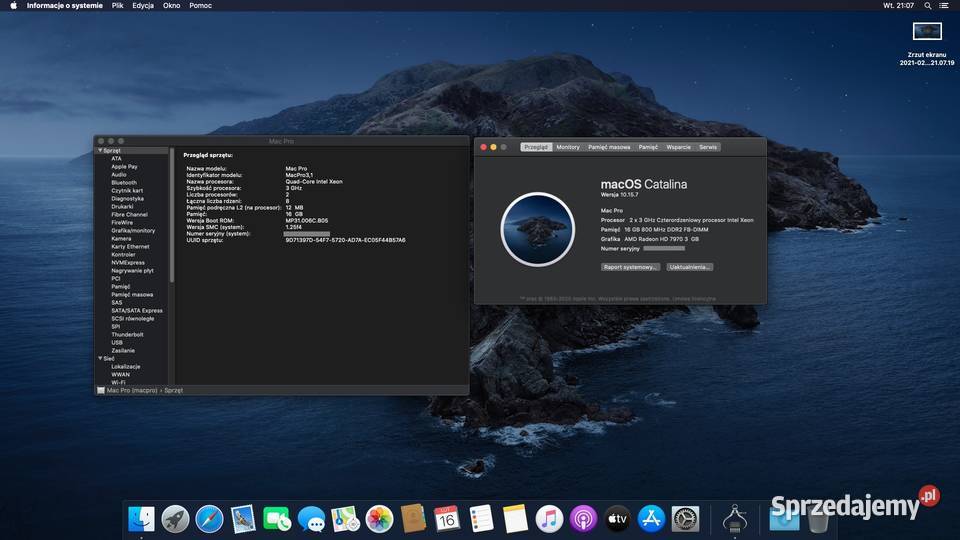Select FireWire in the sidebar
This screenshot has width=960, height=540.
click(122, 222)
